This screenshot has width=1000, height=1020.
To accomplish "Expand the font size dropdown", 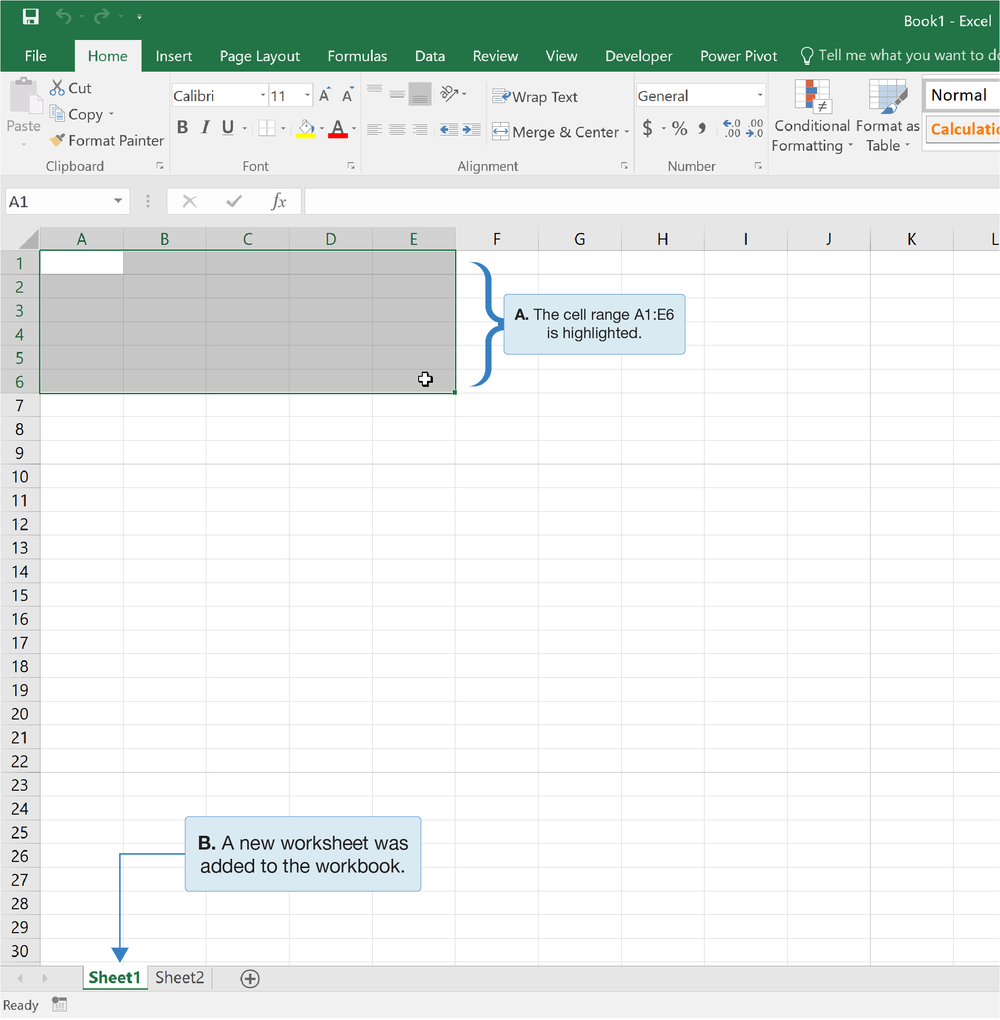I will [x=306, y=95].
